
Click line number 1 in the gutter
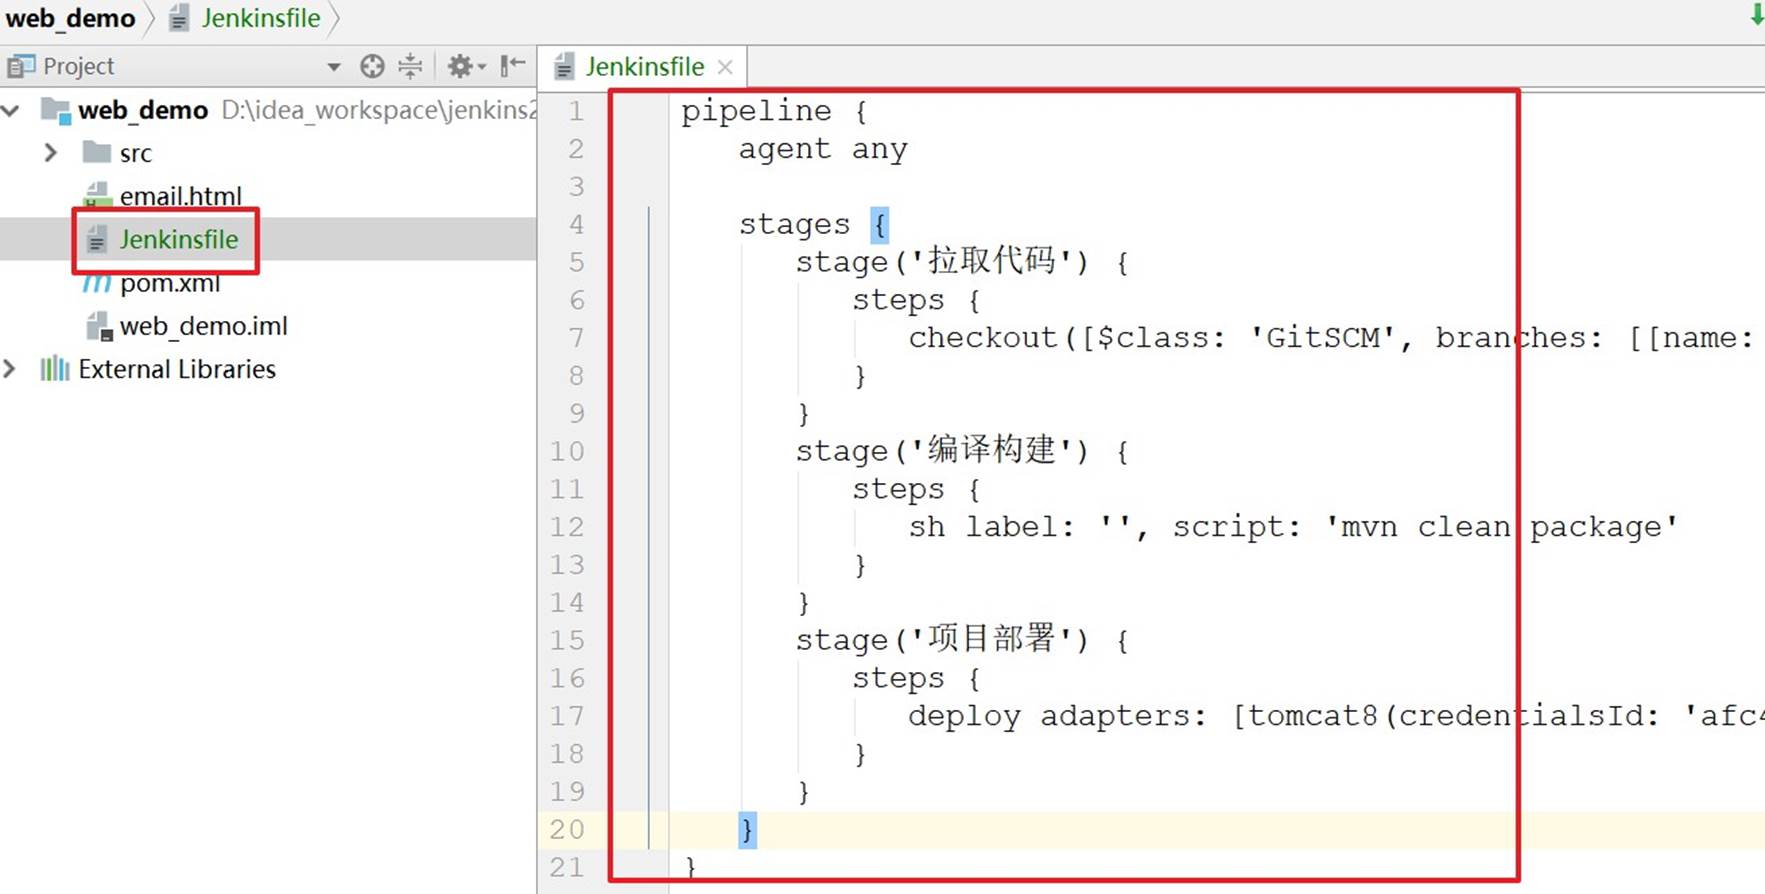coord(576,111)
